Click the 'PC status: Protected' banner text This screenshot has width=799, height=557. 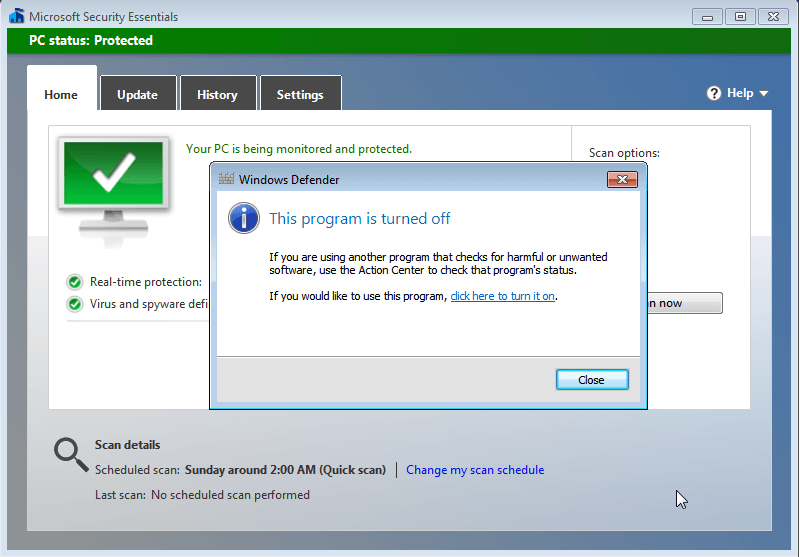pos(91,41)
